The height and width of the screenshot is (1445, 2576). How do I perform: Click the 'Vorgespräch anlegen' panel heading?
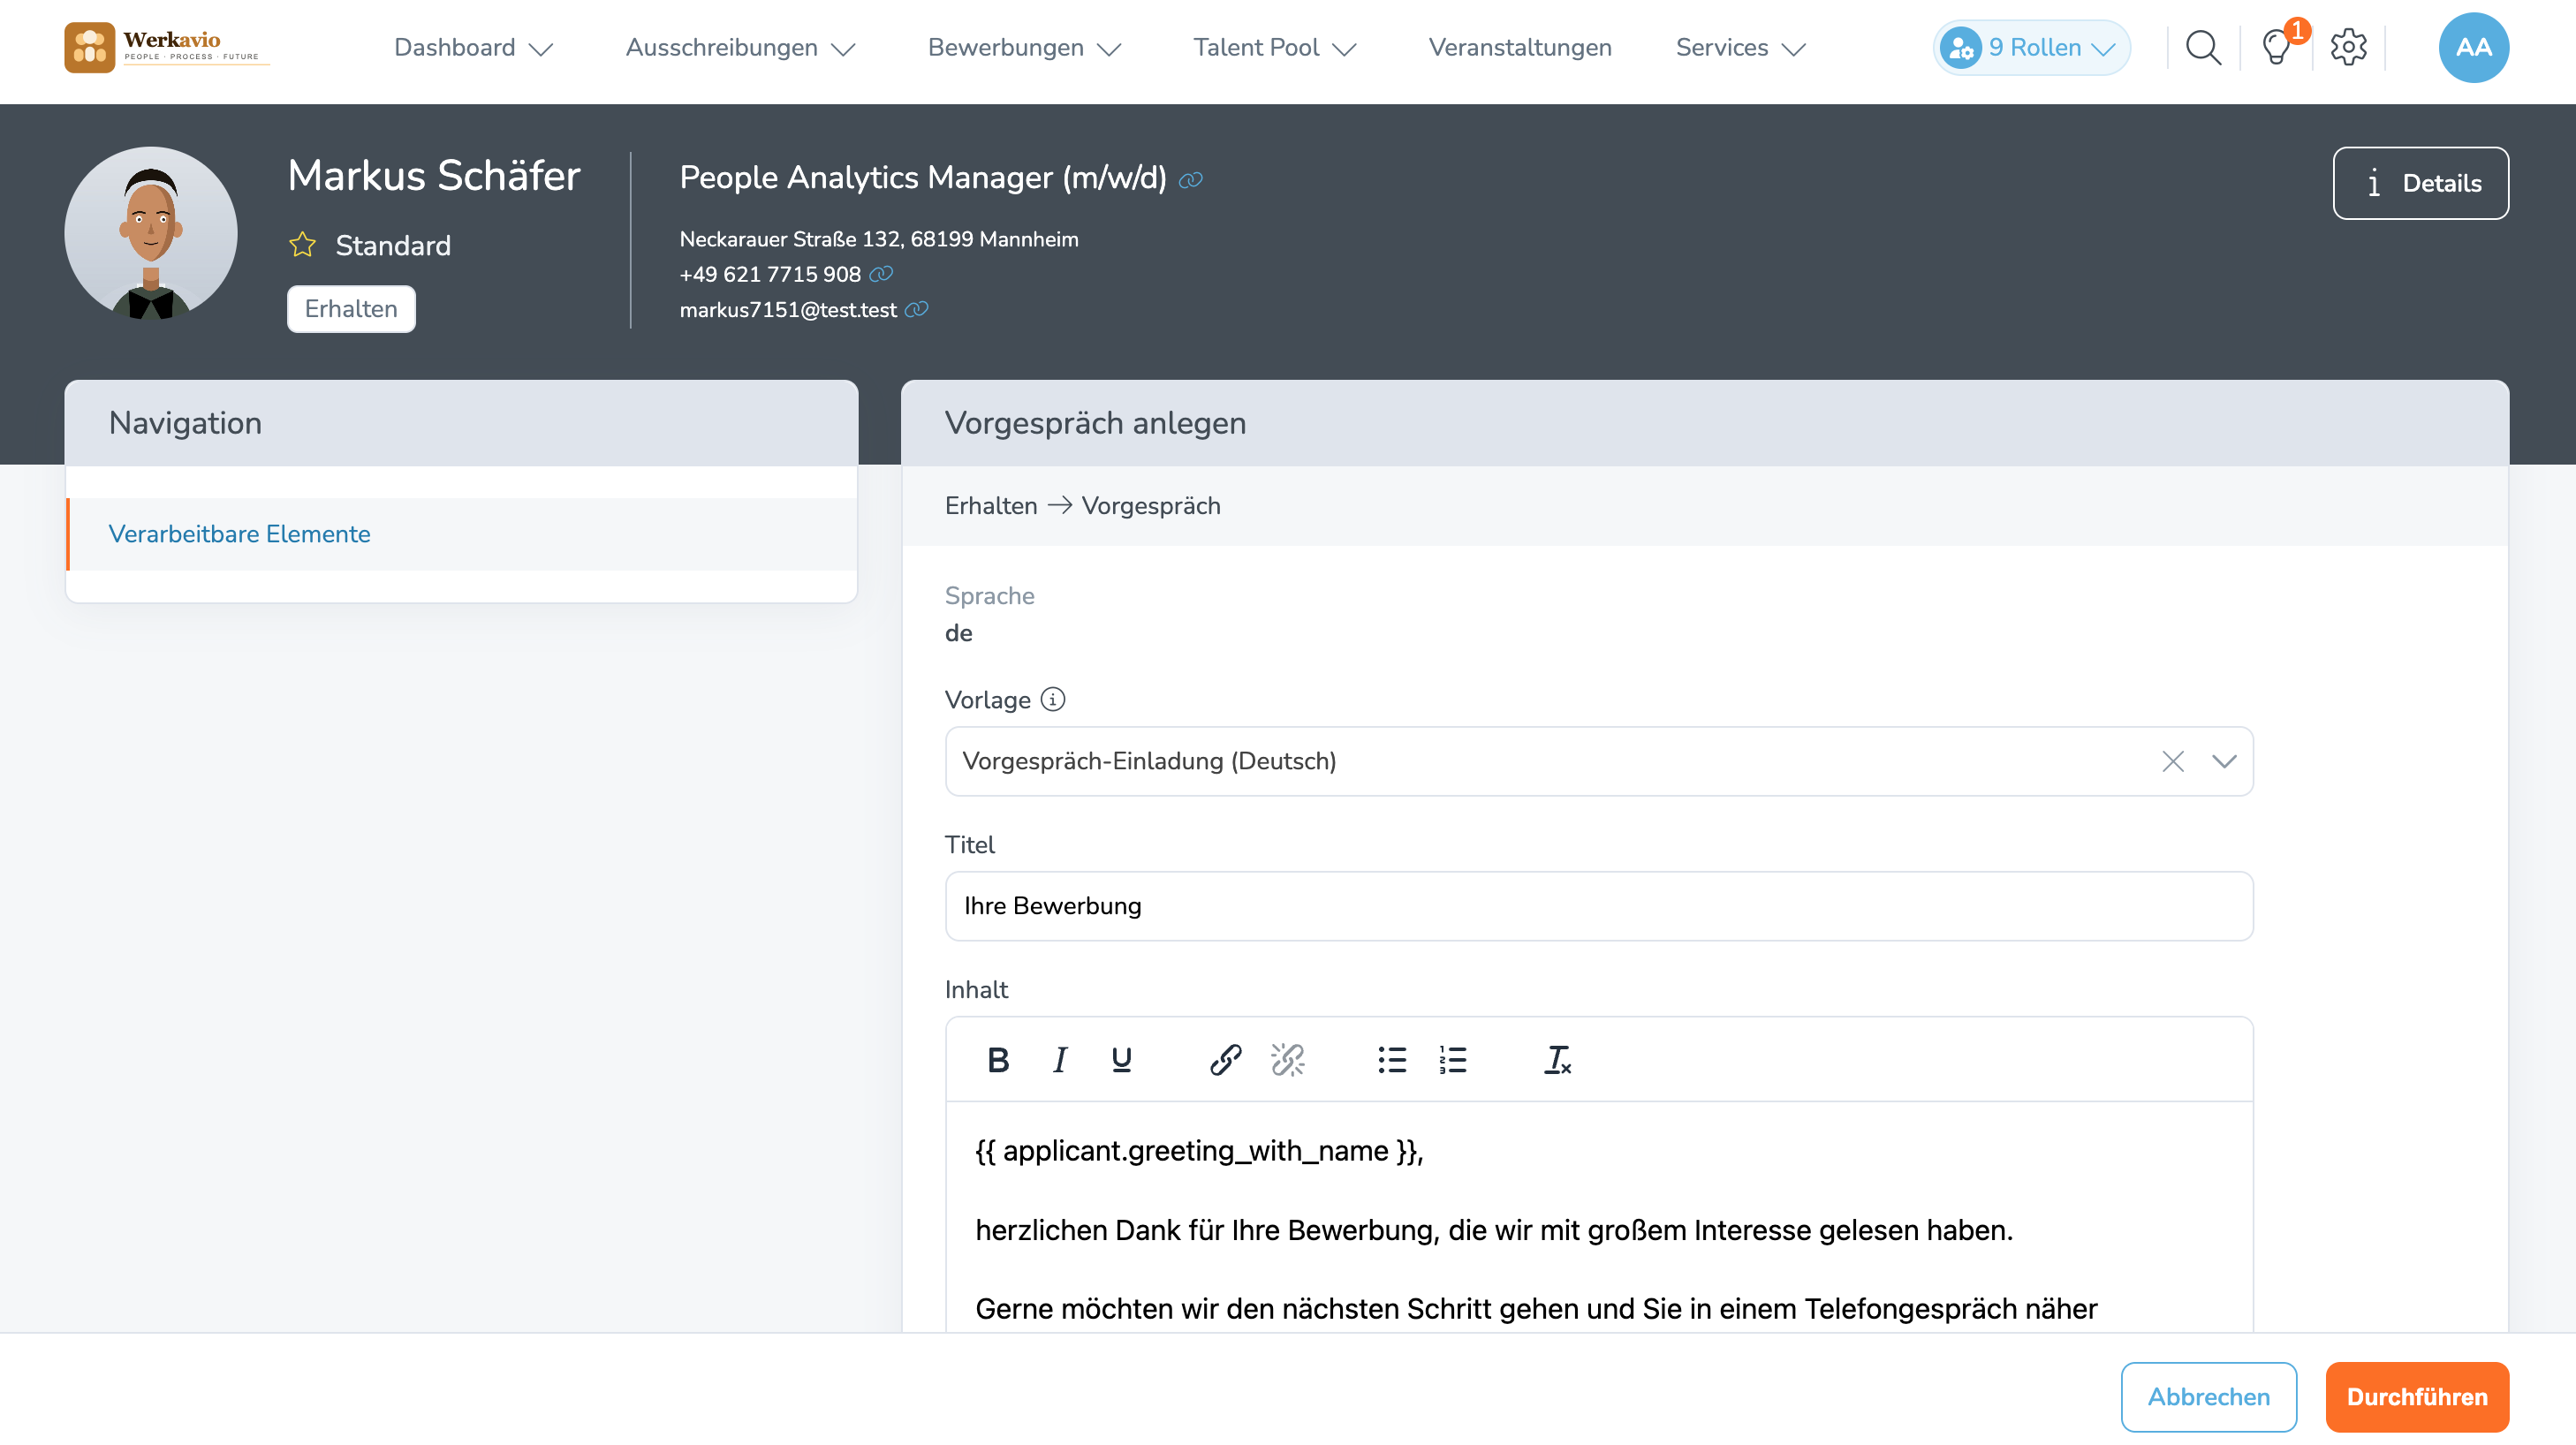pyautogui.click(x=1095, y=423)
